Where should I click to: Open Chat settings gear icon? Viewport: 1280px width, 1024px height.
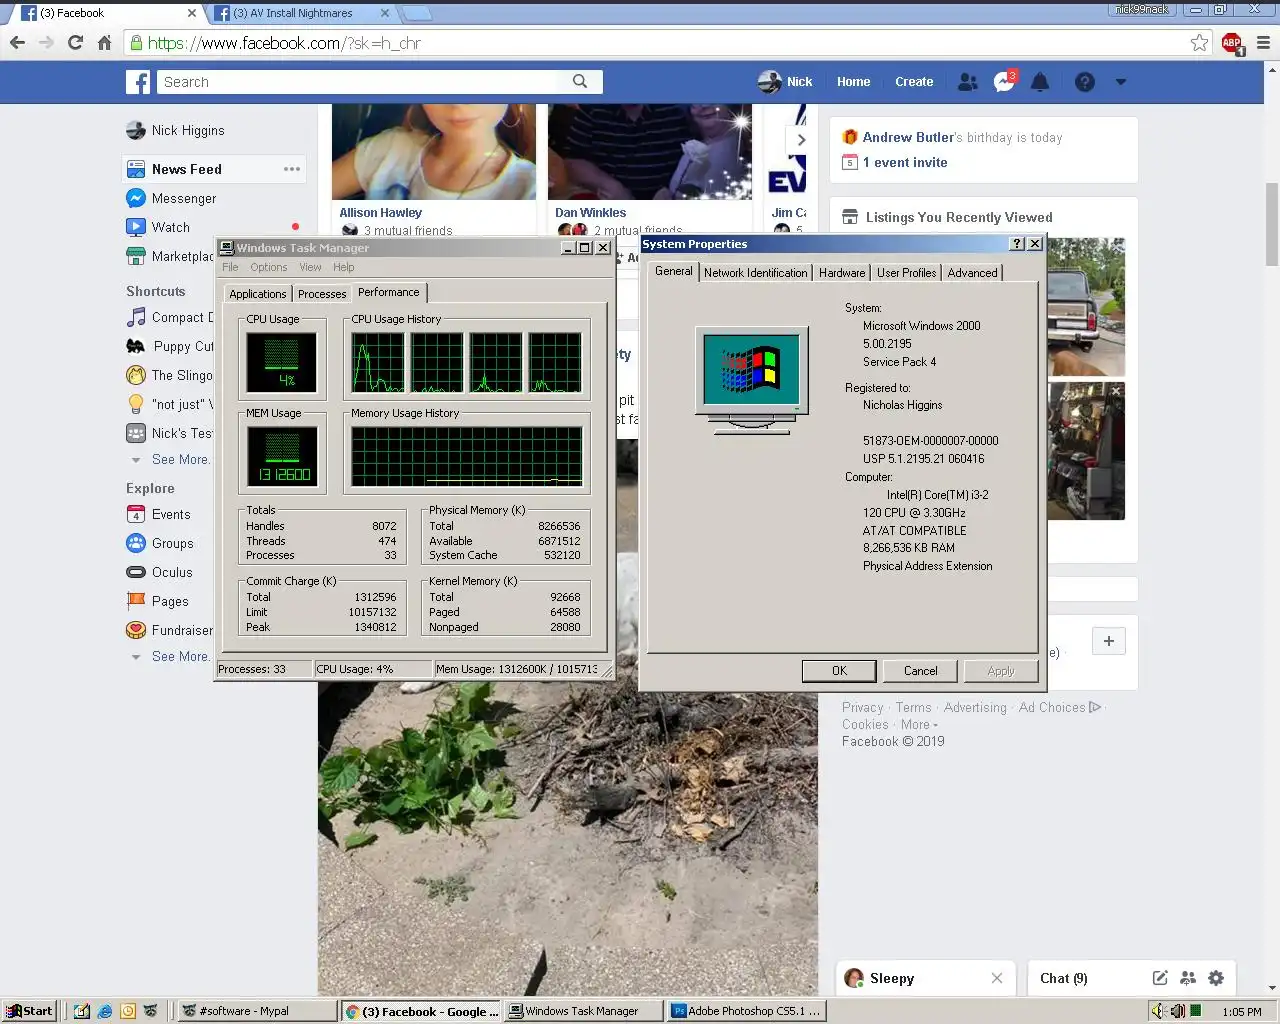pyautogui.click(x=1216, y=978)
